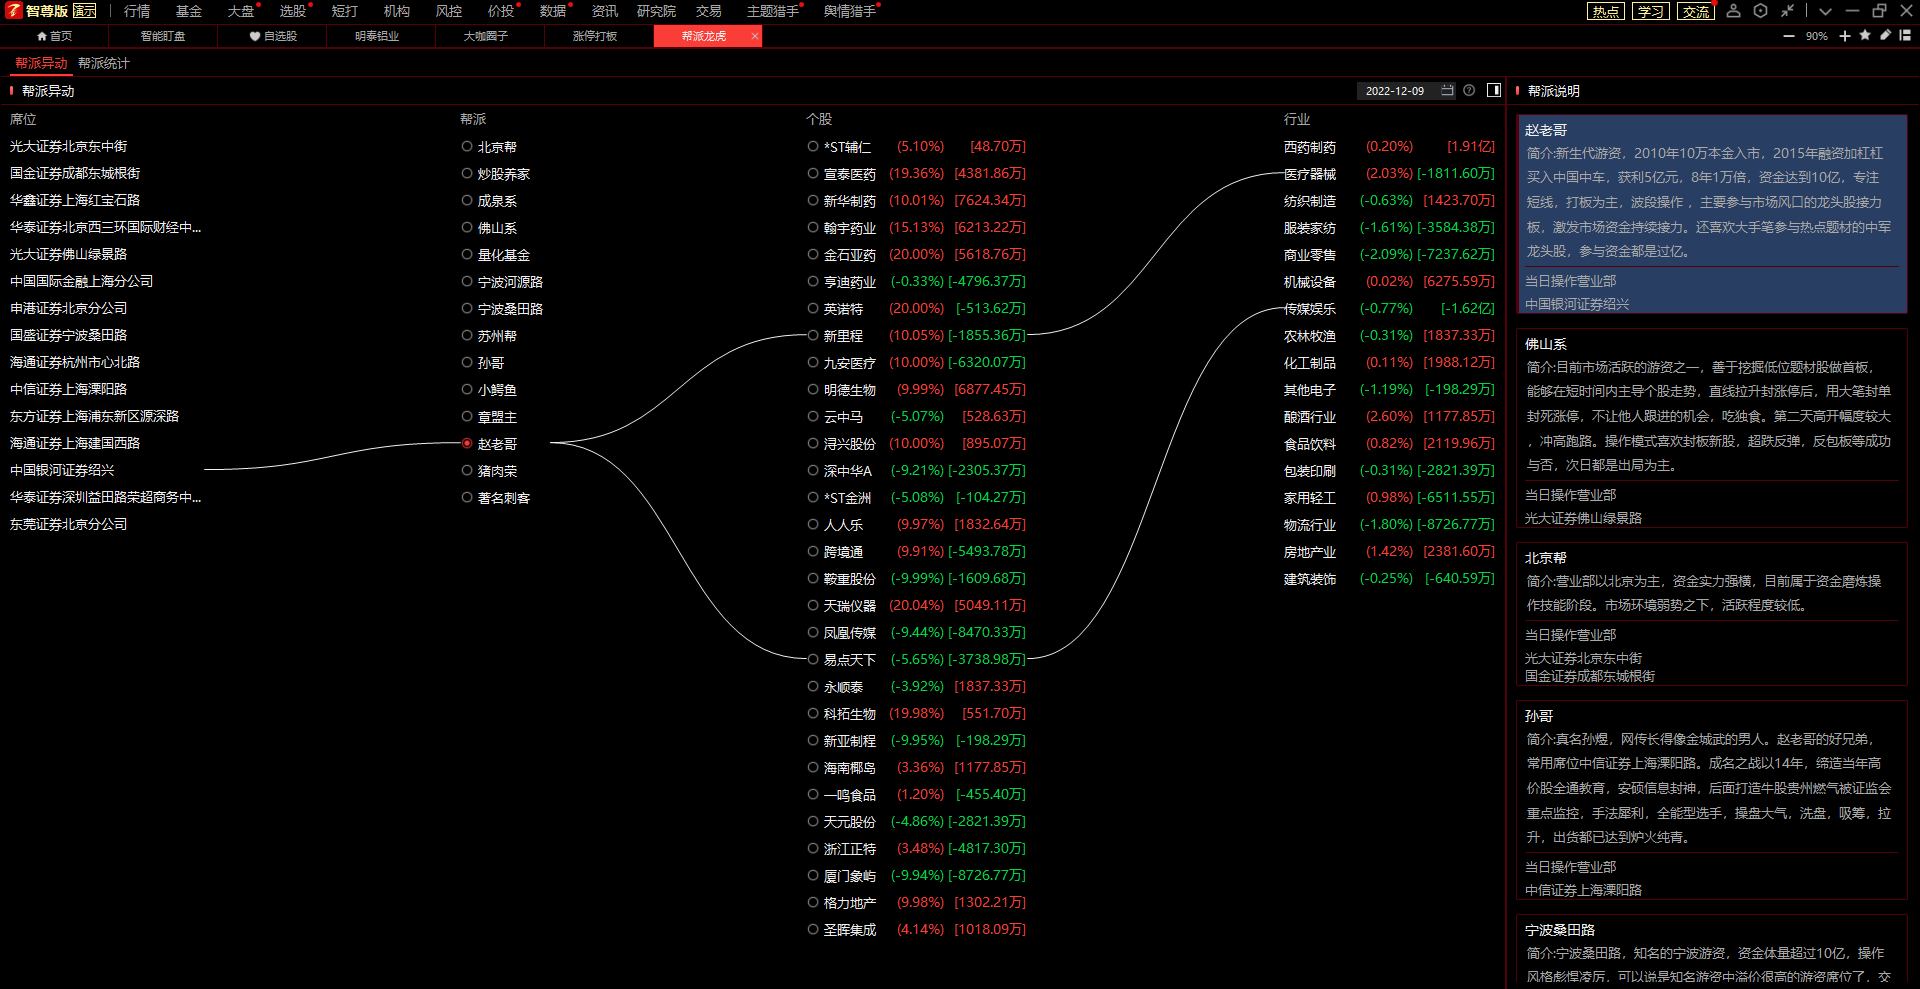1920x989 pixels.
Task: Switch to the 自选股 tab
Action: 273,36
